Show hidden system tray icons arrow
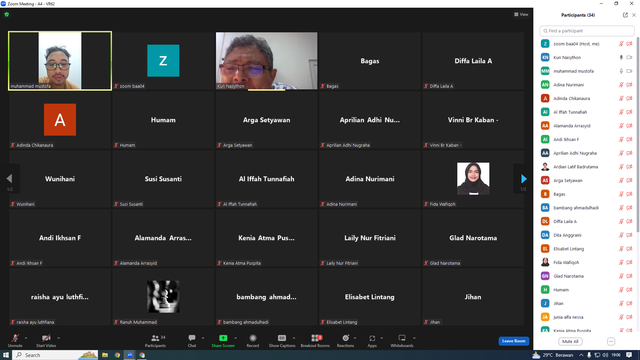Image resolution: width=640 pixels, height=360 pixels. (x=581, y=355)
